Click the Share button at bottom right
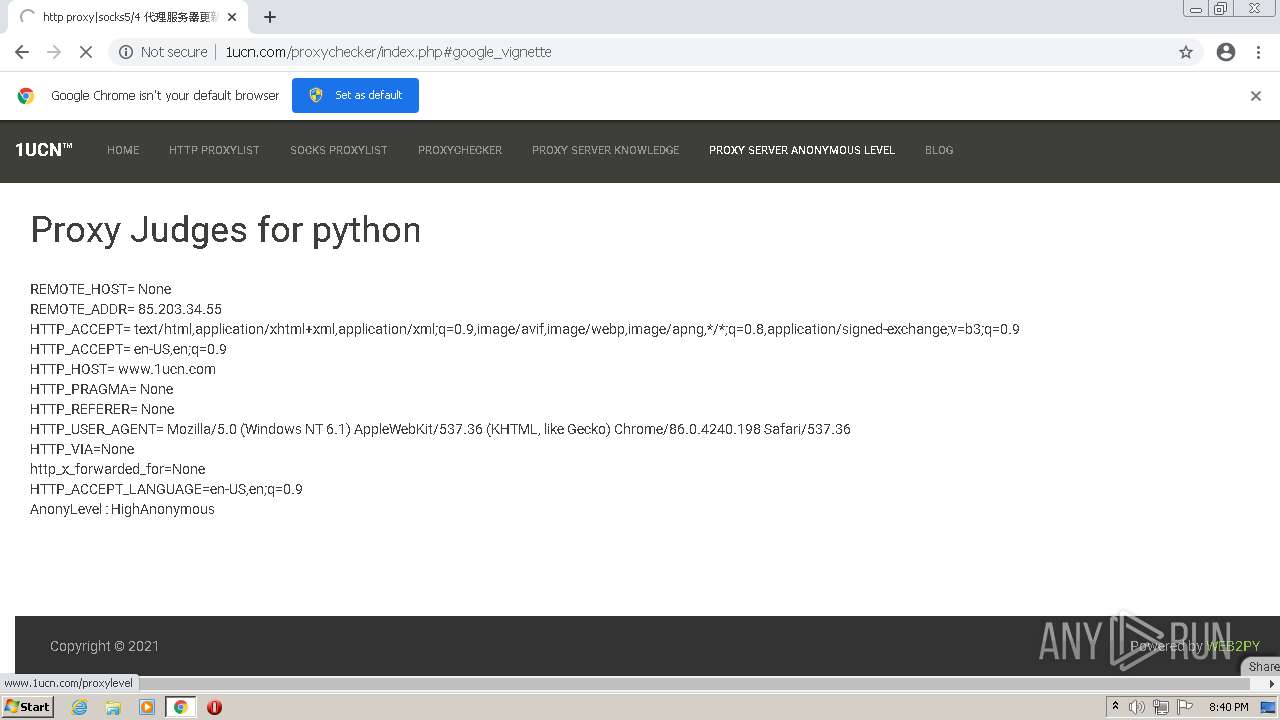 (1263, 666)
